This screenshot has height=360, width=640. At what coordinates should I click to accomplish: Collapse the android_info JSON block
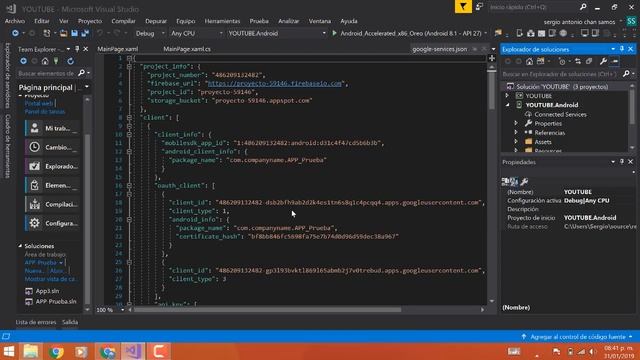click(x=129, y=220)
